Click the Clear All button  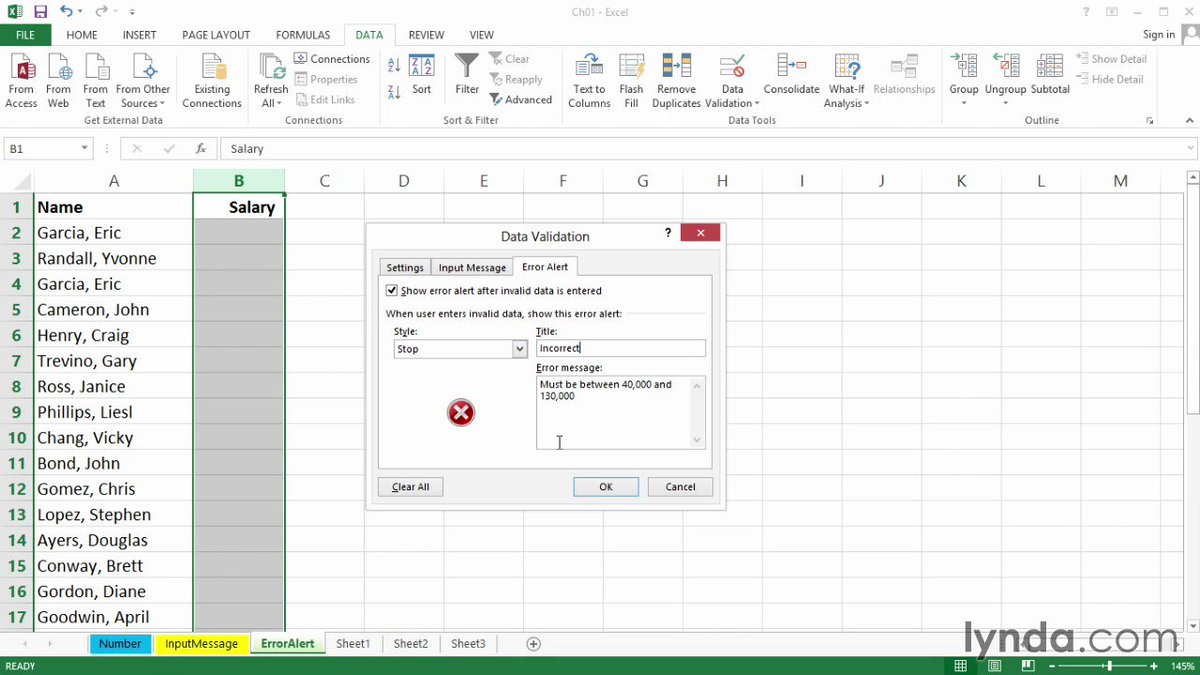(x=410, y=487)
